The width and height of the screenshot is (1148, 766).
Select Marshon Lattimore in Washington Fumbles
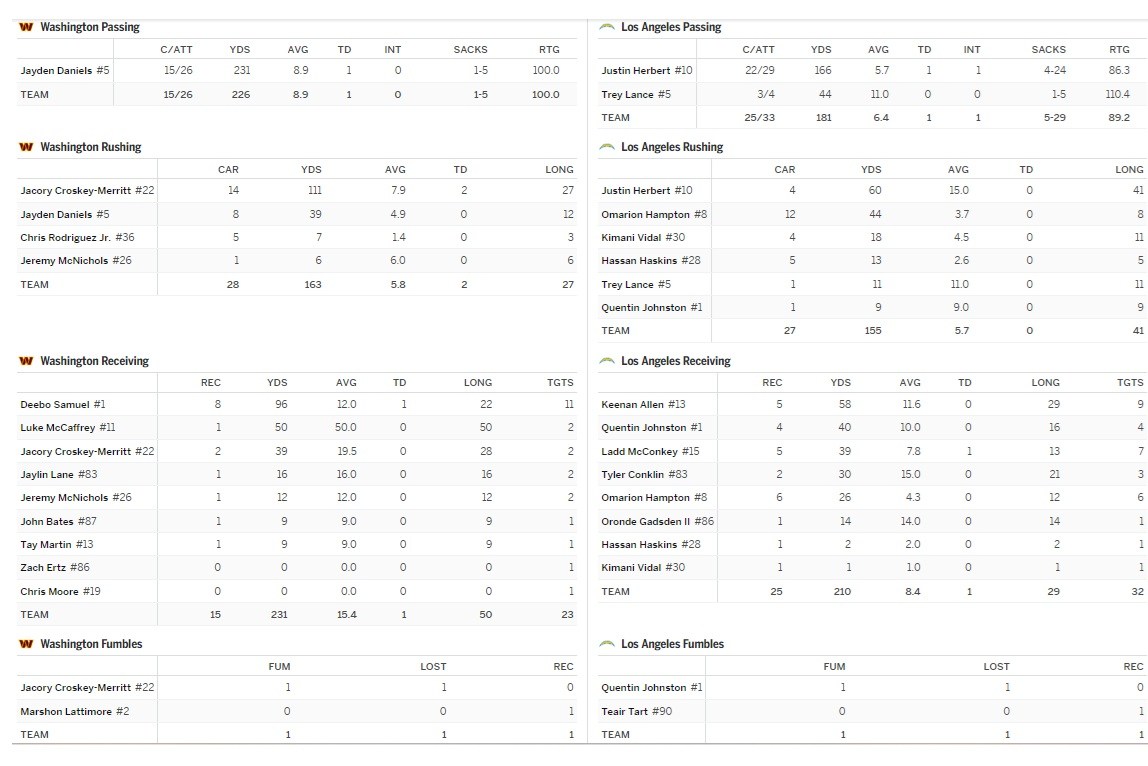(66, 712)
